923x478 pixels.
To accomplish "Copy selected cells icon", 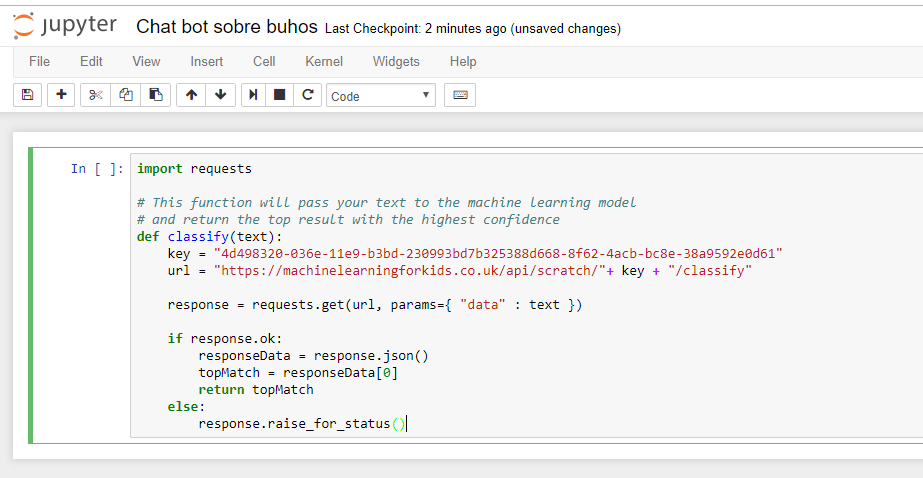I will 125,95.
